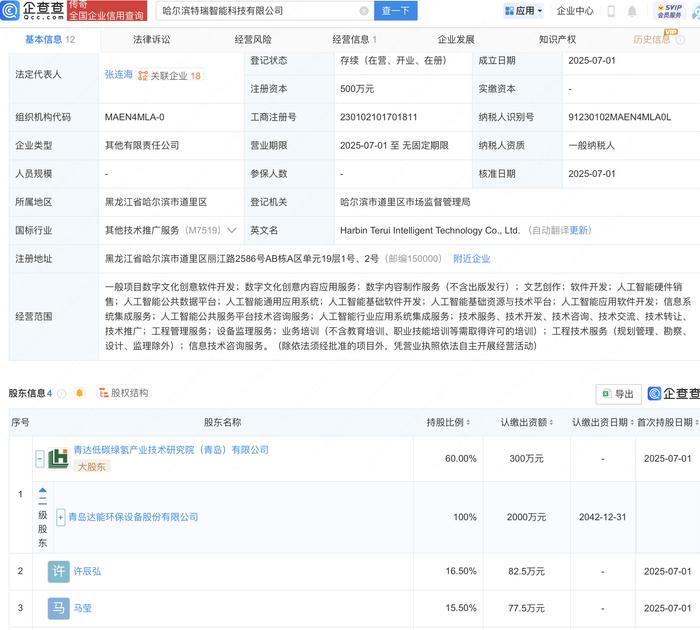Viewport: 700px width, 630px height.
Task: Click 60.00% holding ratio cell
Action: tap(461, 459)
